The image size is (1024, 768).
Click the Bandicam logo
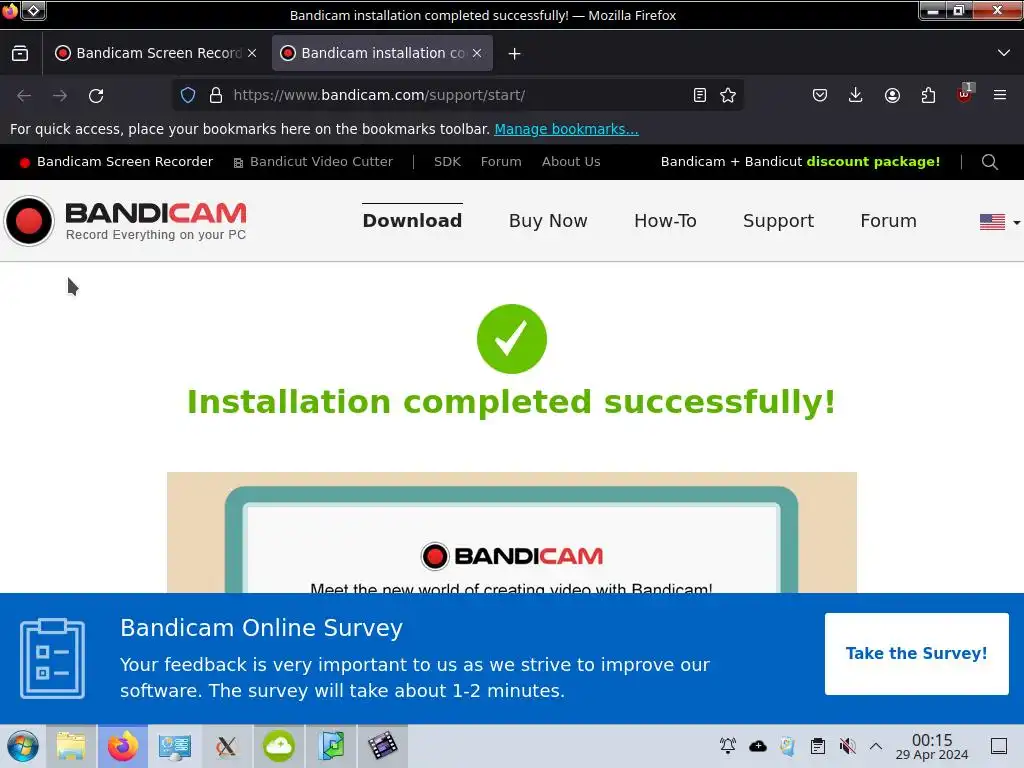[125, 221]
